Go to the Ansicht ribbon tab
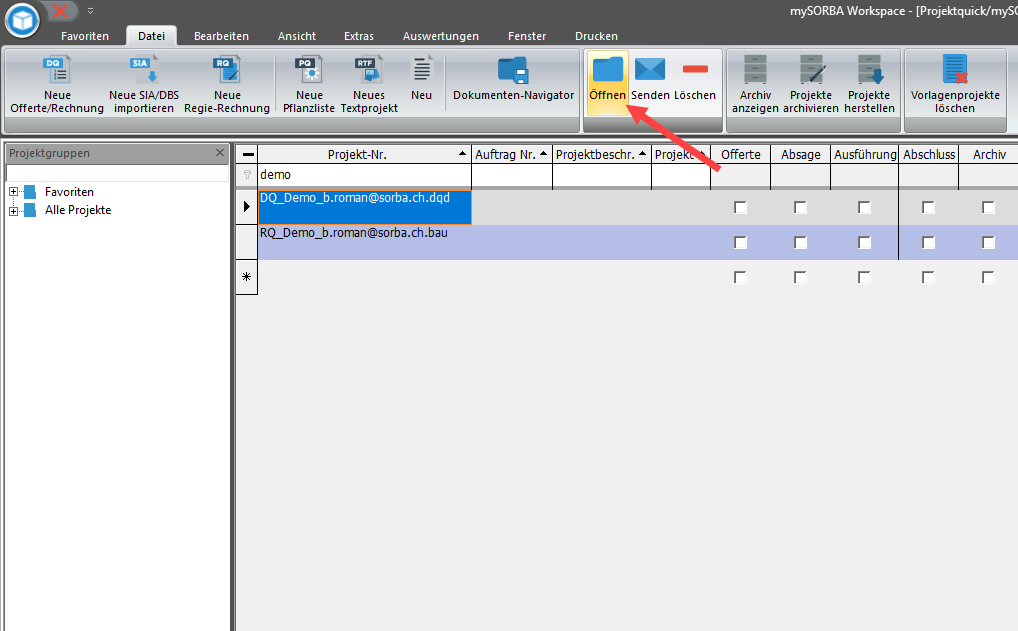 click(297, 36)
